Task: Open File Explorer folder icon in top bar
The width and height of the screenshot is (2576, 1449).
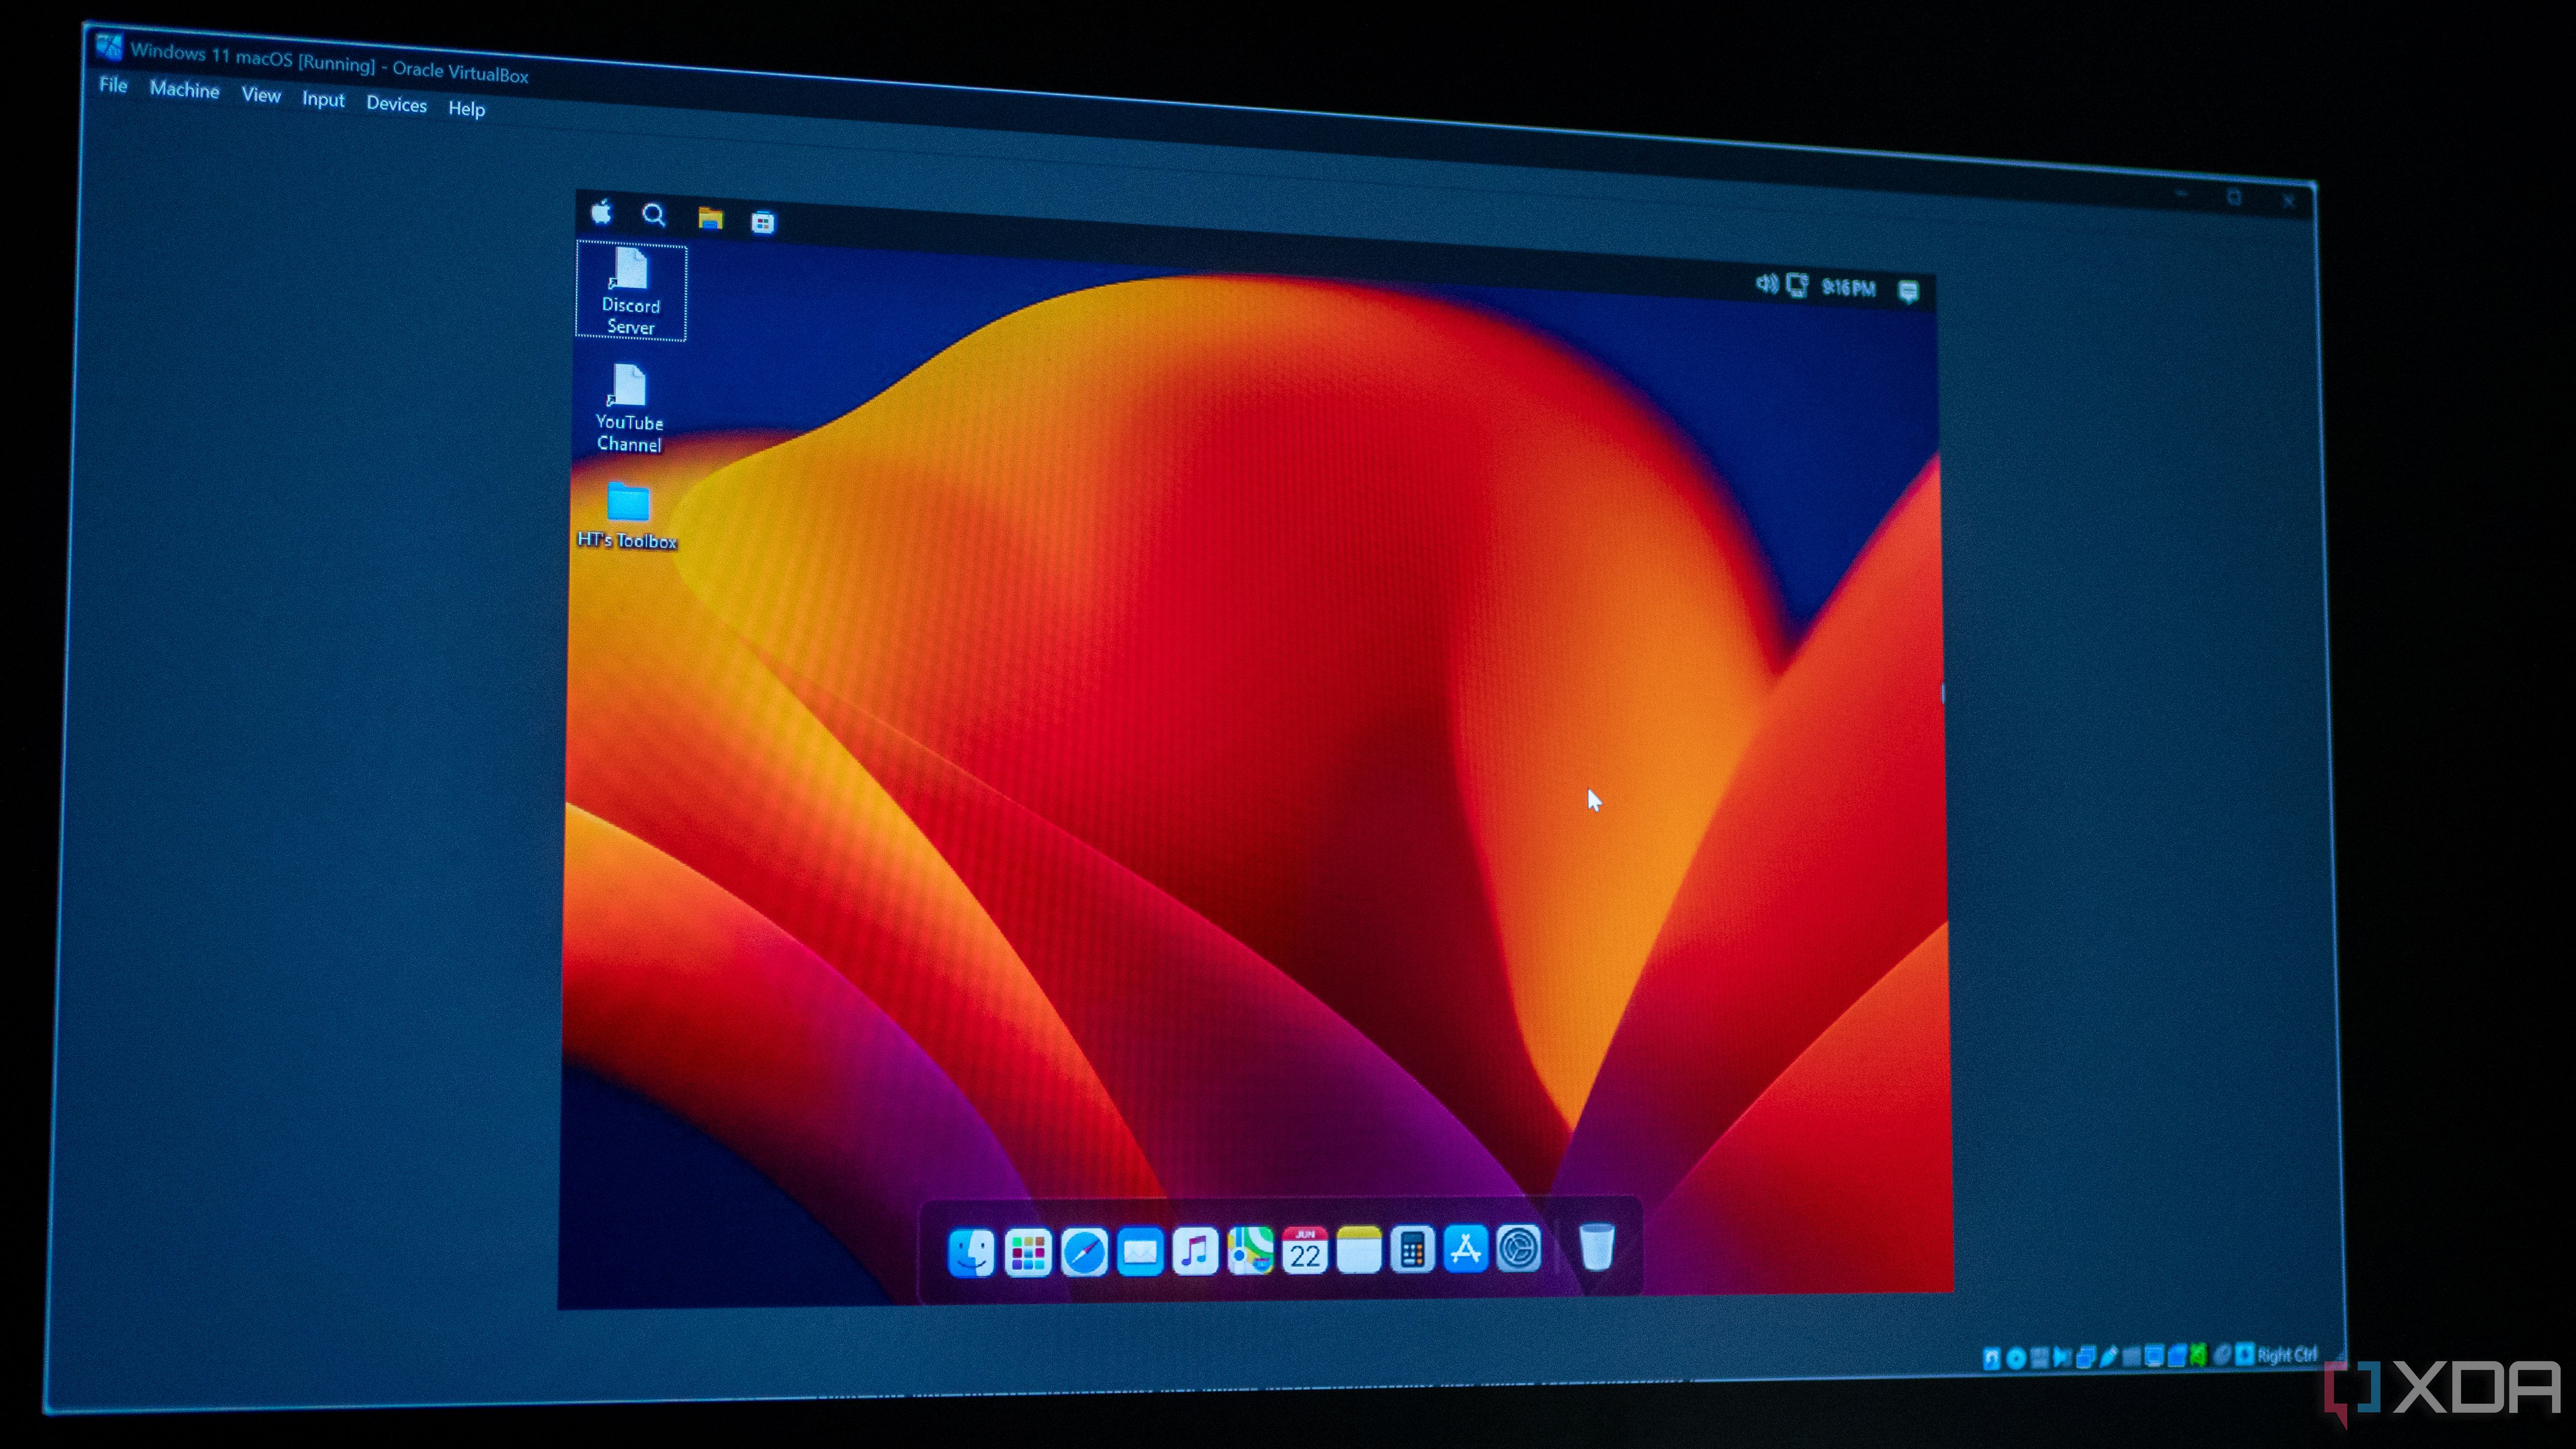Action: click(x=710, y=218)
